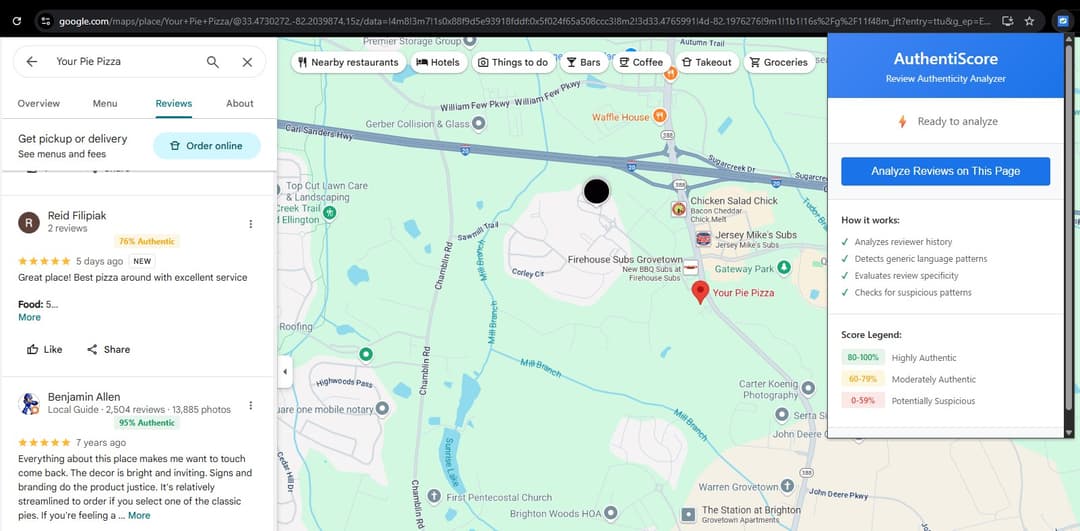Reload the page with the browser refresh icon

click(x=17, y=21)
